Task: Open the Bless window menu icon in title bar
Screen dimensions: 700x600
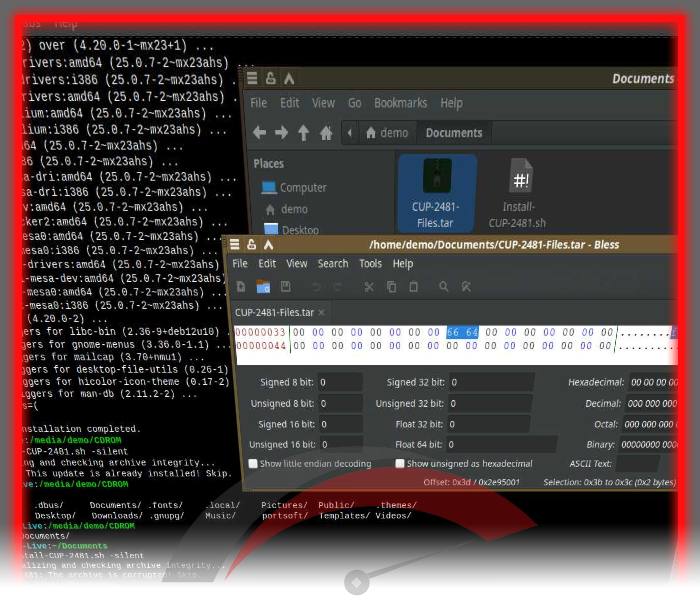Action: point(235,244)
